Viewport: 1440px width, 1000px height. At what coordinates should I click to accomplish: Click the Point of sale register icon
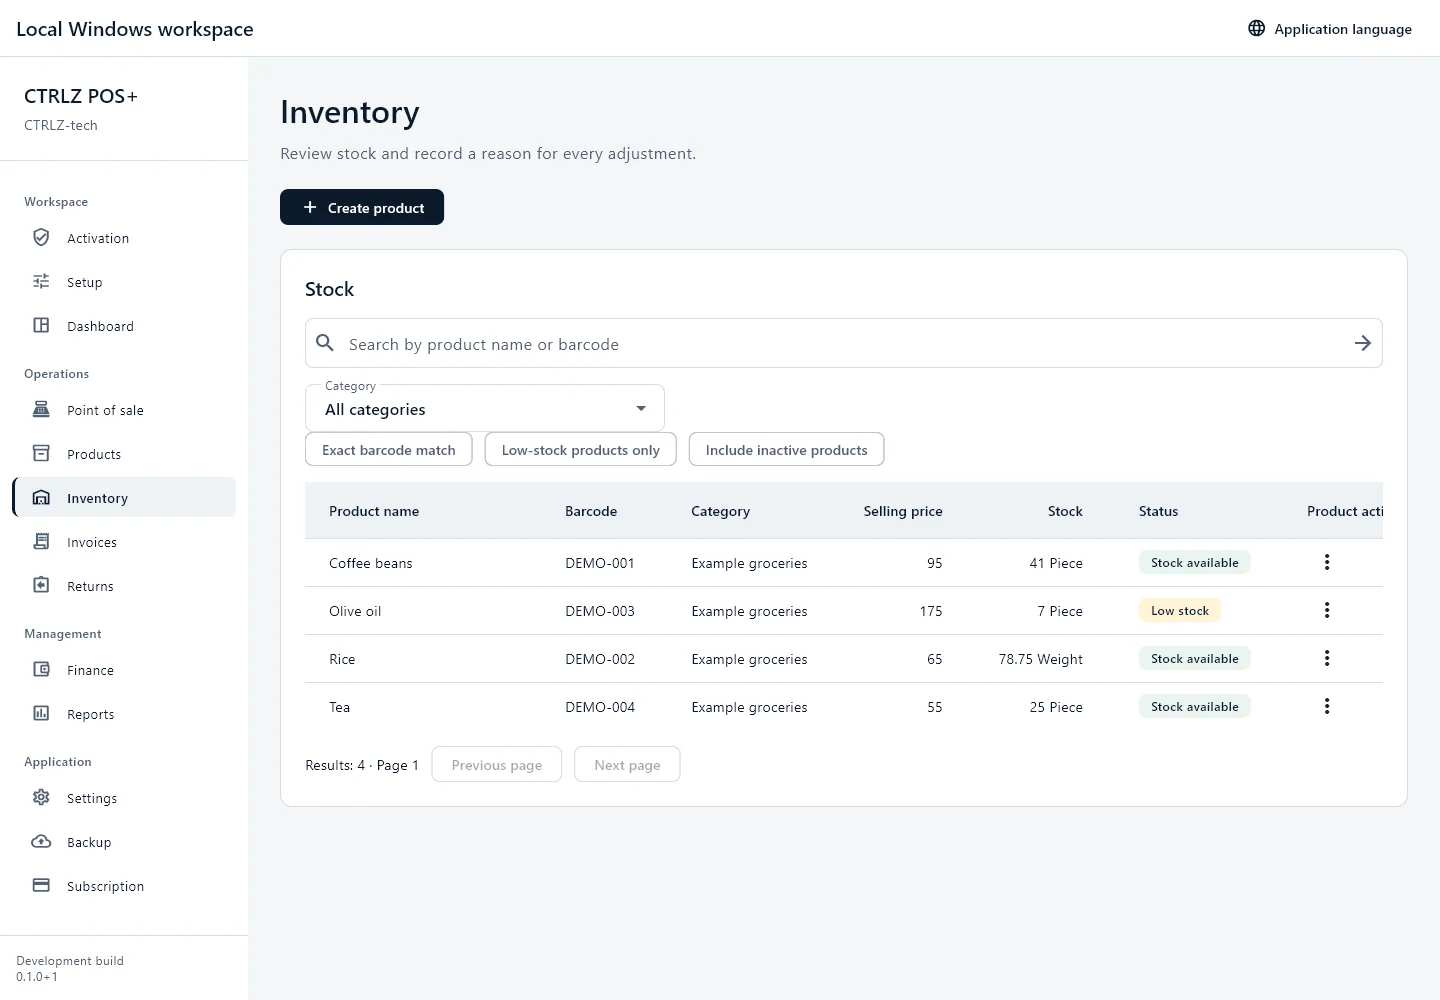point(41,409)
